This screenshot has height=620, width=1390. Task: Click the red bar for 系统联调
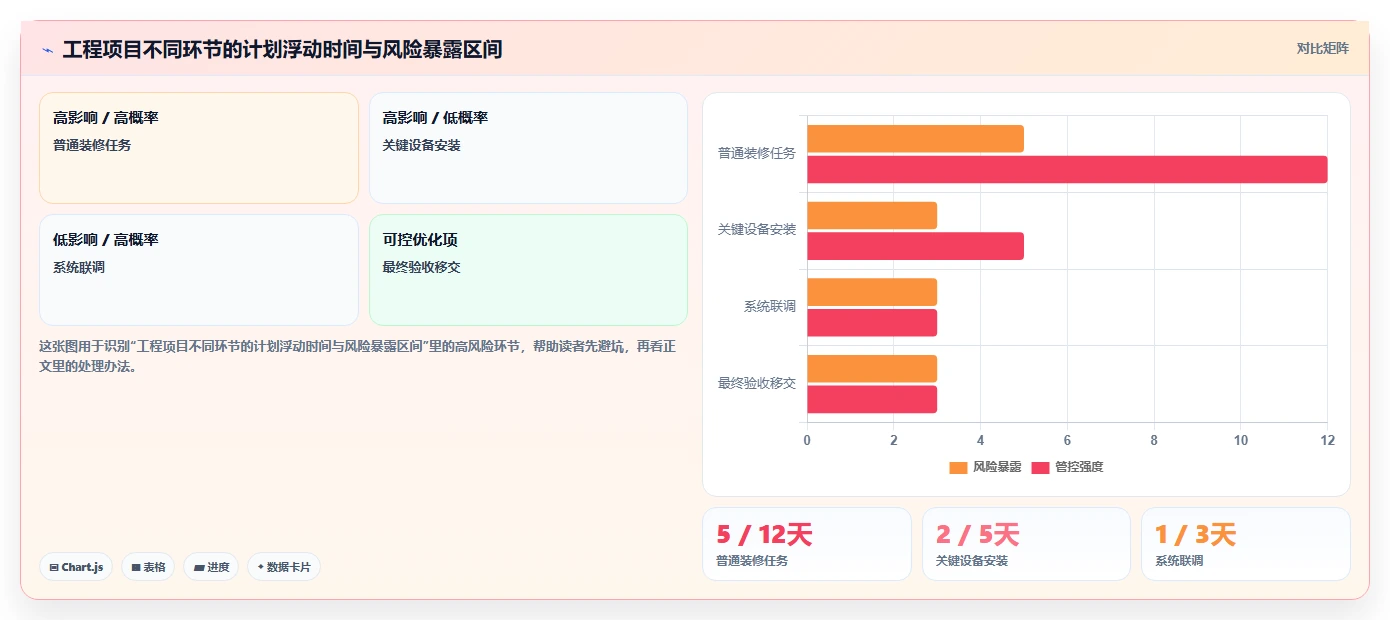(x=872, y=322)
